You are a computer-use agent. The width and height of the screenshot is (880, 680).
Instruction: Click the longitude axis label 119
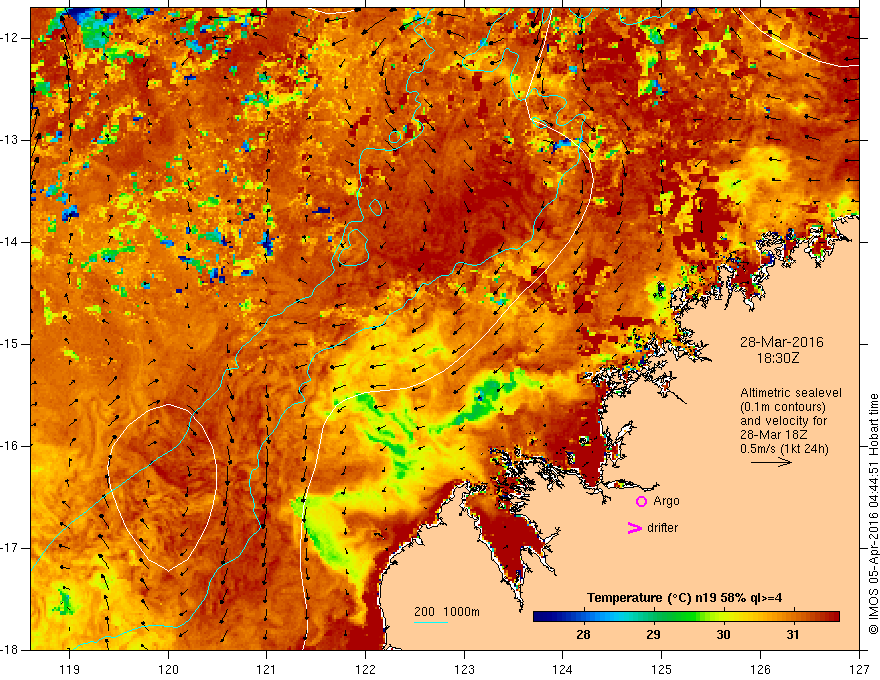70,669
